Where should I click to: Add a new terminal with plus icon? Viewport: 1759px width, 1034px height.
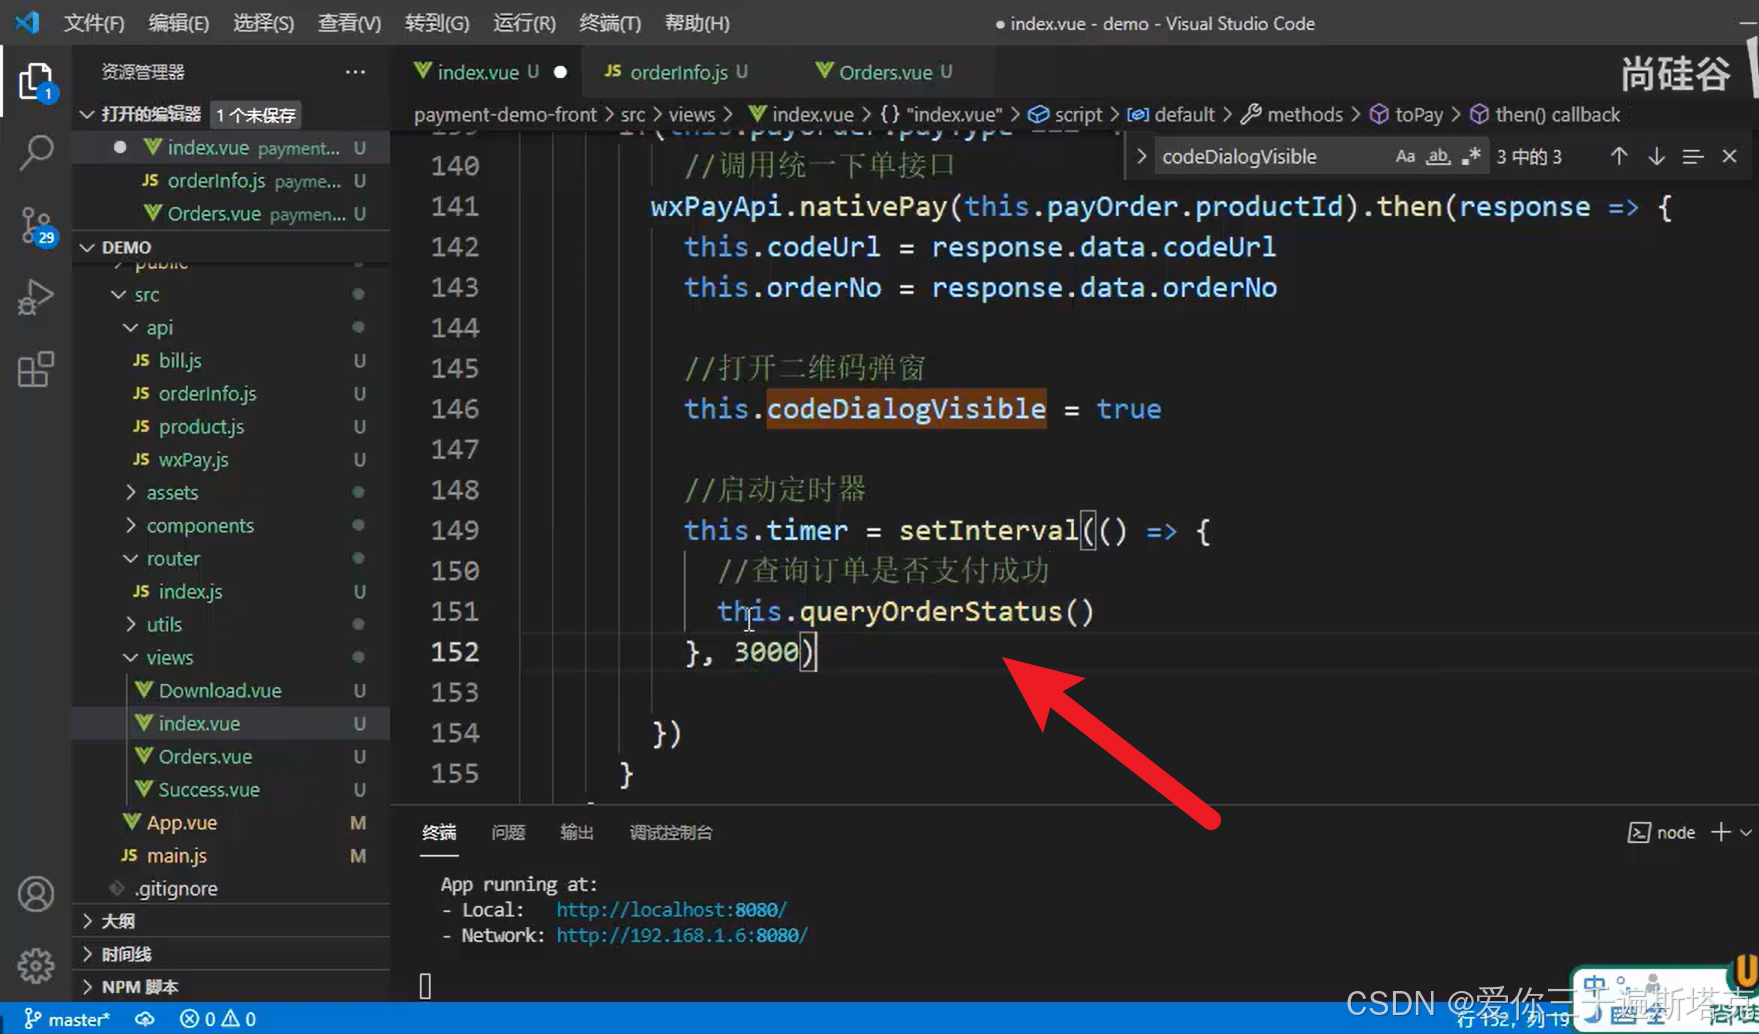(1720, 832)
